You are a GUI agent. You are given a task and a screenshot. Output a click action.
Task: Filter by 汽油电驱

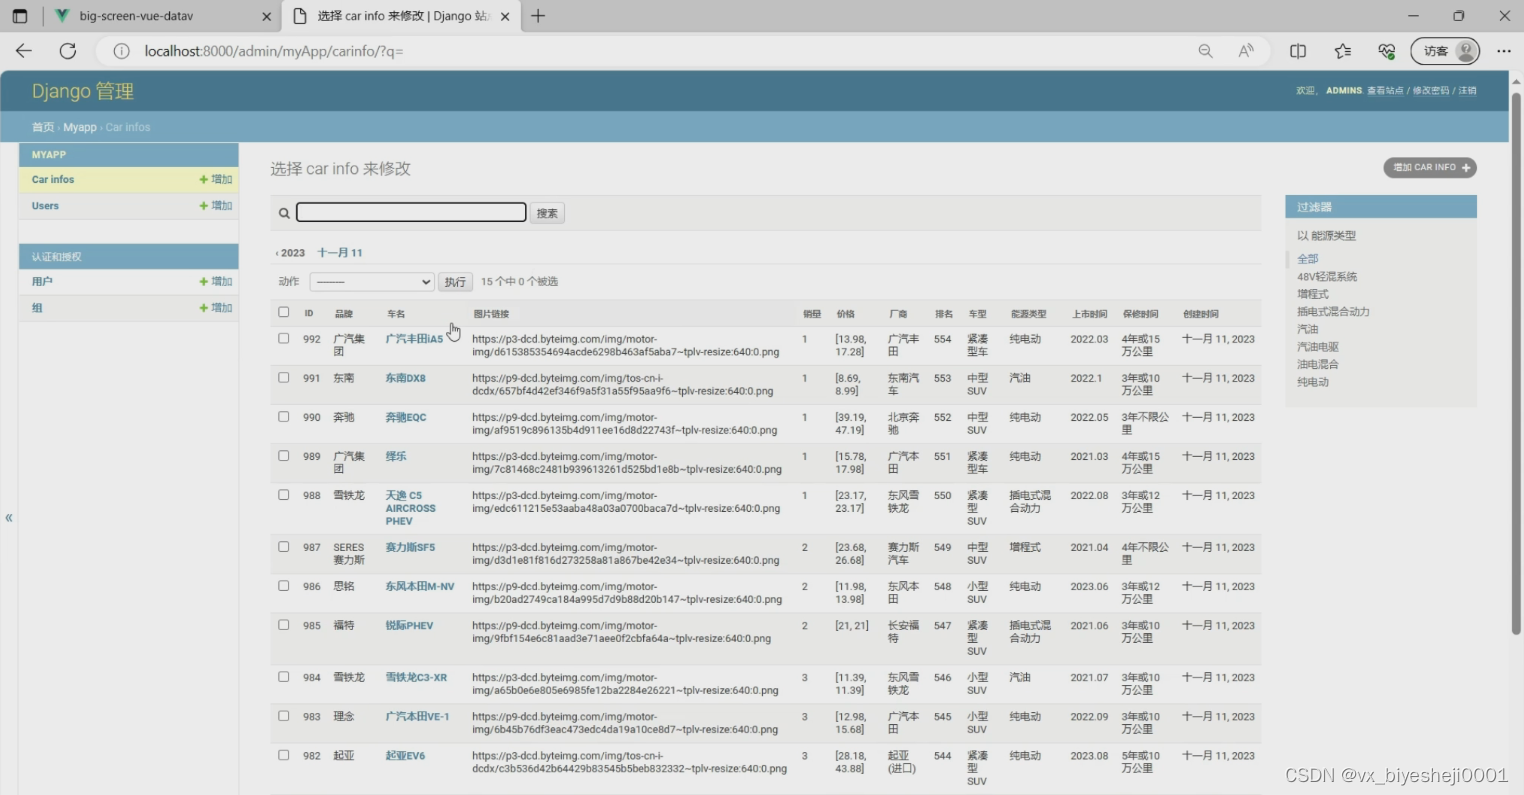coord(1318,347)
